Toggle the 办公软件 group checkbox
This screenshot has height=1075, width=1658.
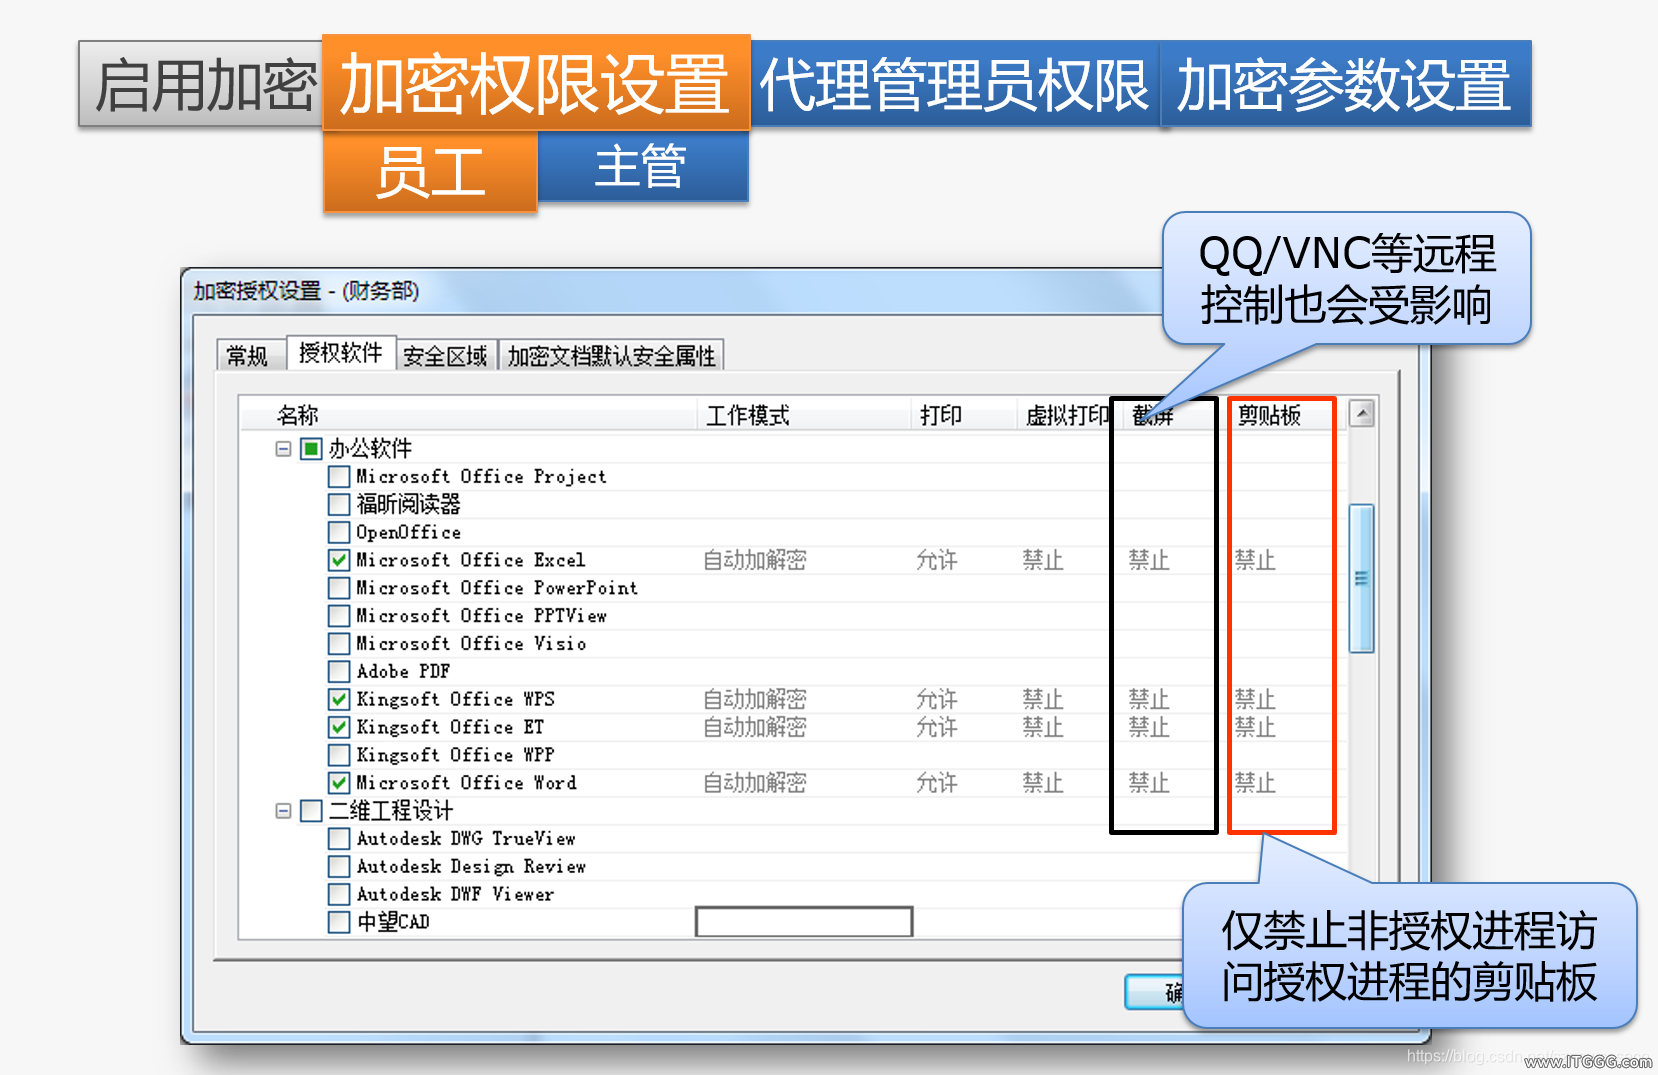tap(311, 449)
